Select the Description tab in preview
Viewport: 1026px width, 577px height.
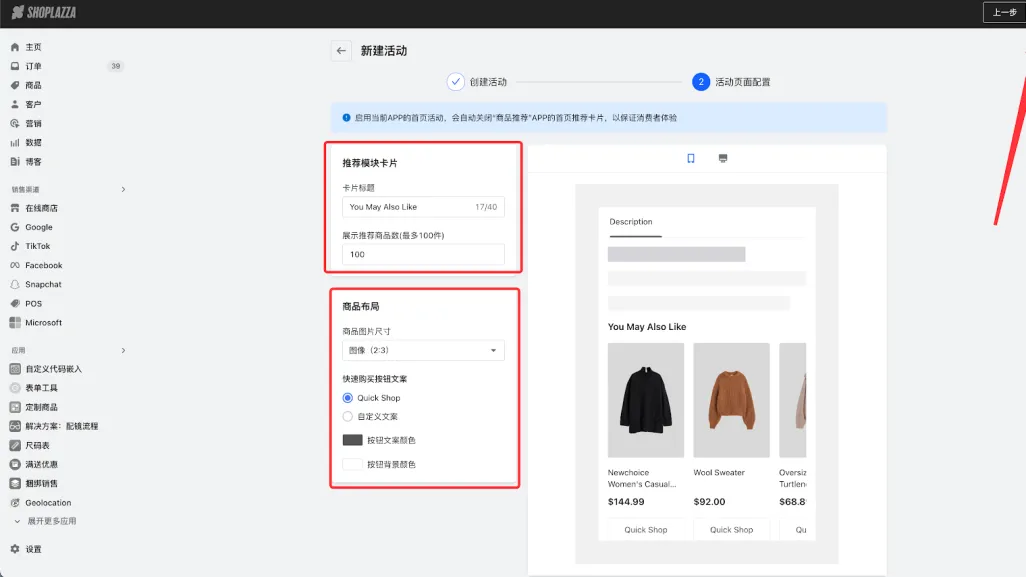(631, 222)
